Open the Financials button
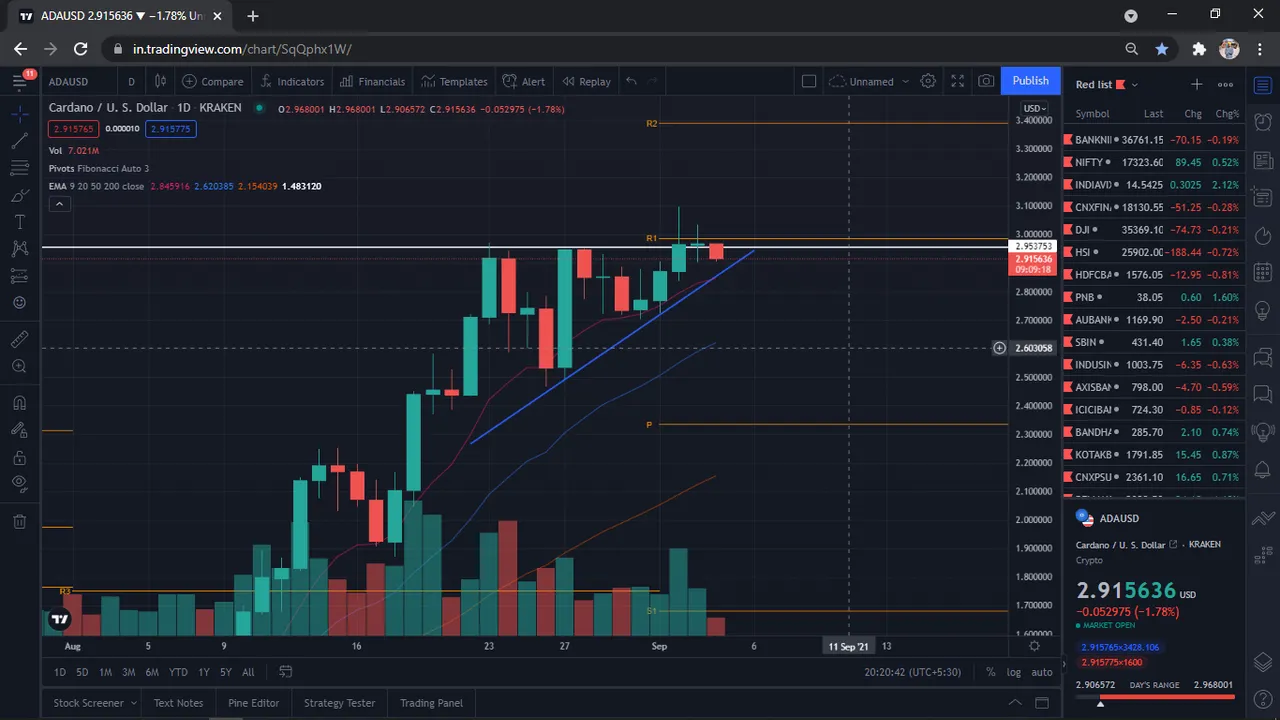Screen dimensions: 1280x720 (372, 81)
